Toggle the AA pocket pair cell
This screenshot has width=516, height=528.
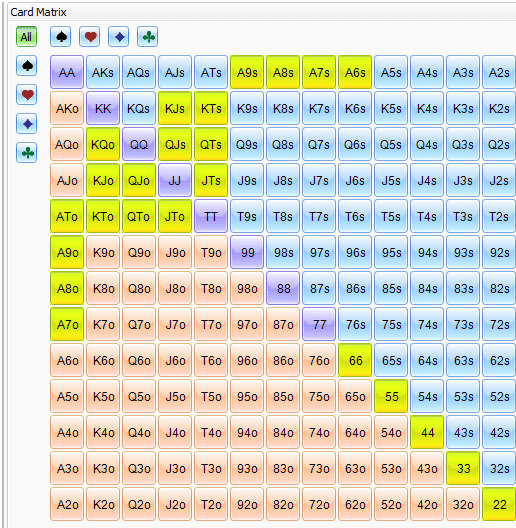[x=67, y=72]
